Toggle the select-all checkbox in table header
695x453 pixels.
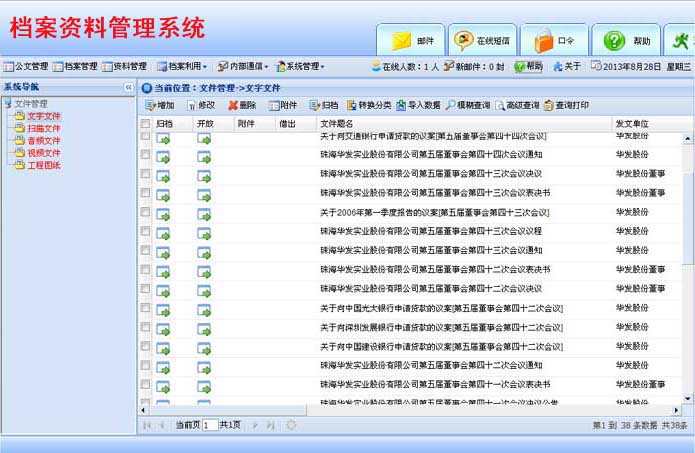(x=145, y=123)
